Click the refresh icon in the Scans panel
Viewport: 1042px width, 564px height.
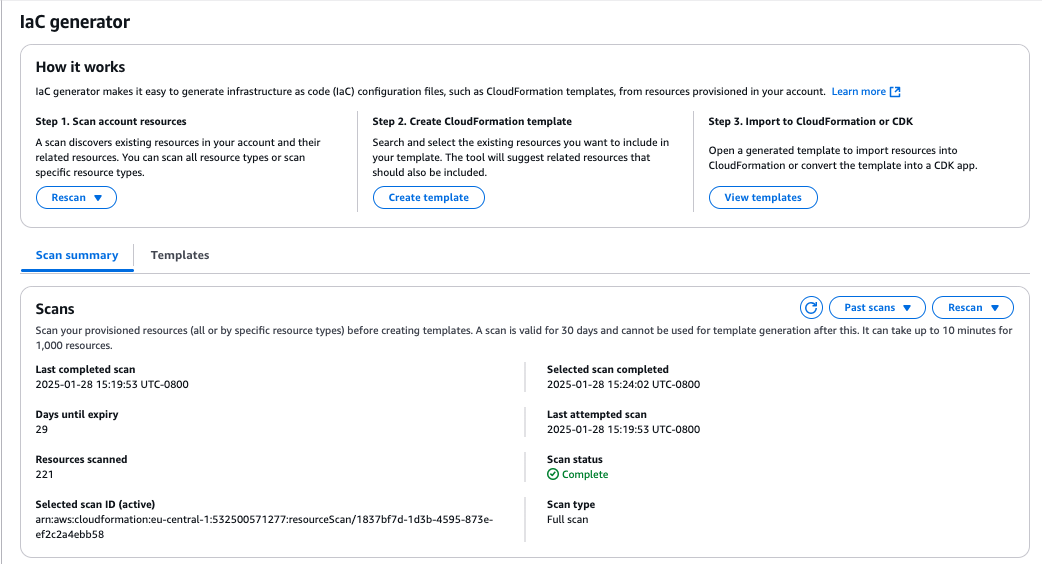point(811,308)
